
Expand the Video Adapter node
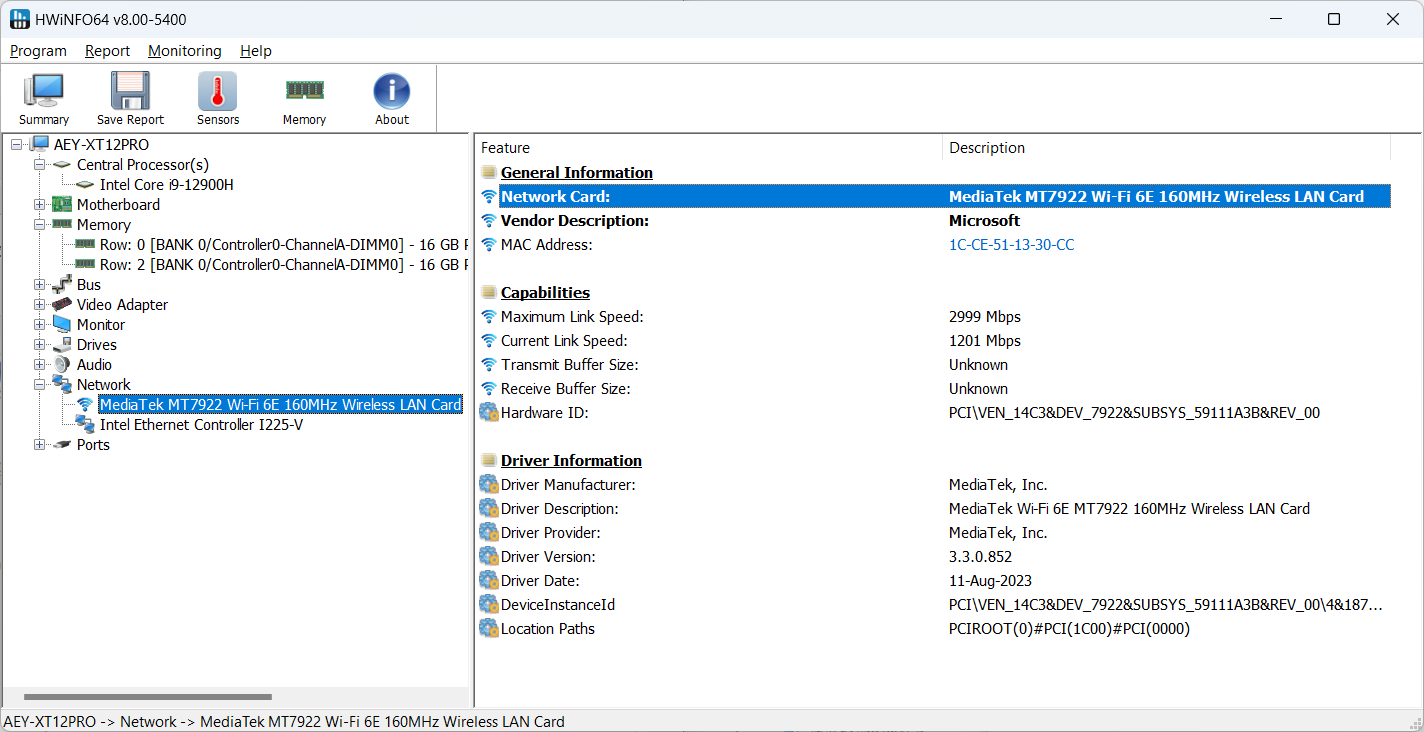40,305
